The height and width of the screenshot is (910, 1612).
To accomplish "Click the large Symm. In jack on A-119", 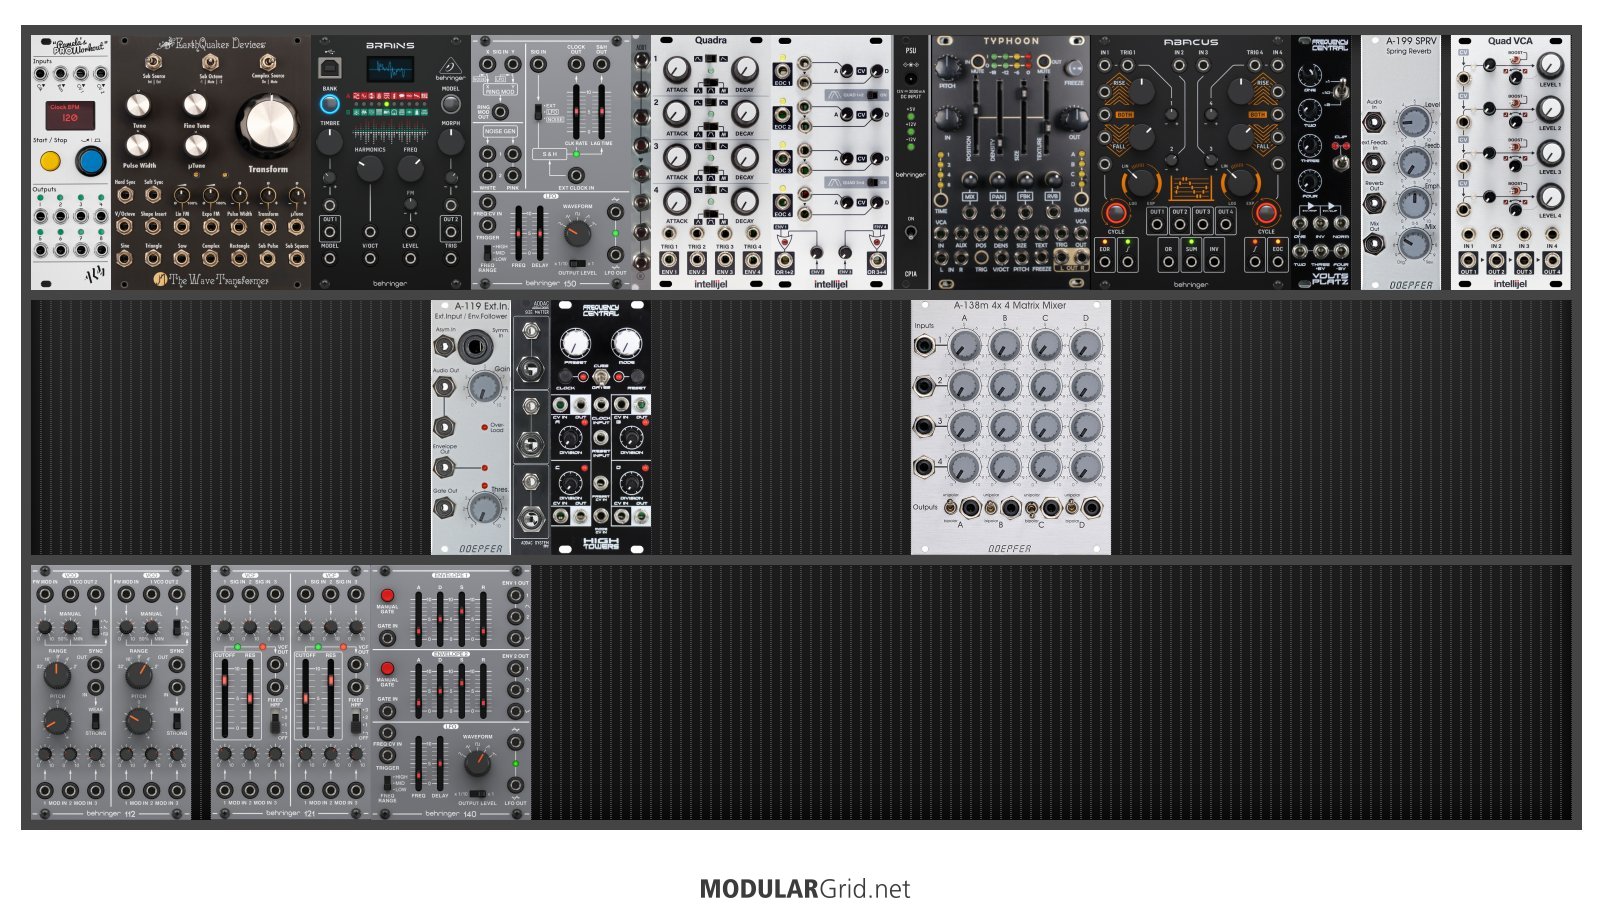I will coord(476,347).
